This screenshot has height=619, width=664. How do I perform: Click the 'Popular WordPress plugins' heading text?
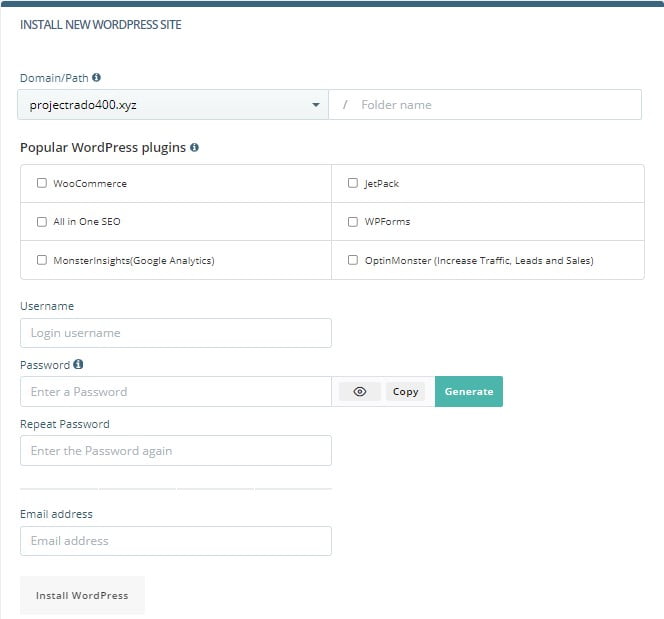click(103, 148)
